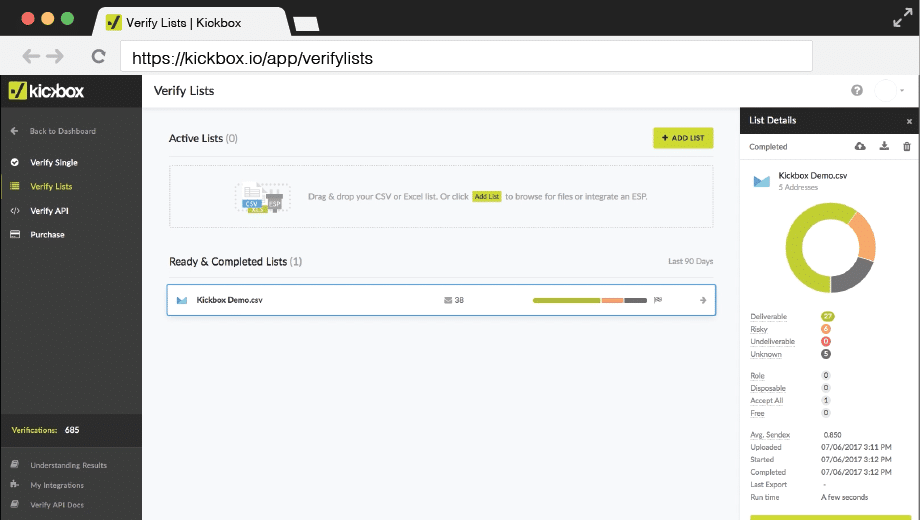The image size is (920, 520).
Task: Click the drag and drop upload area
Action: (441, 197)
